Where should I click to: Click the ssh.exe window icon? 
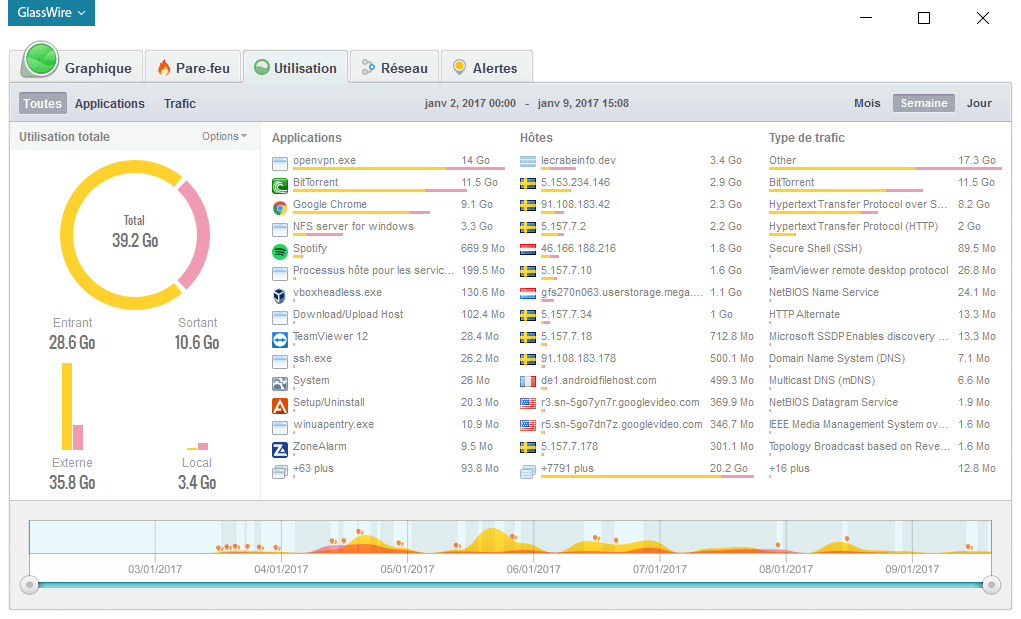(280, 362)
